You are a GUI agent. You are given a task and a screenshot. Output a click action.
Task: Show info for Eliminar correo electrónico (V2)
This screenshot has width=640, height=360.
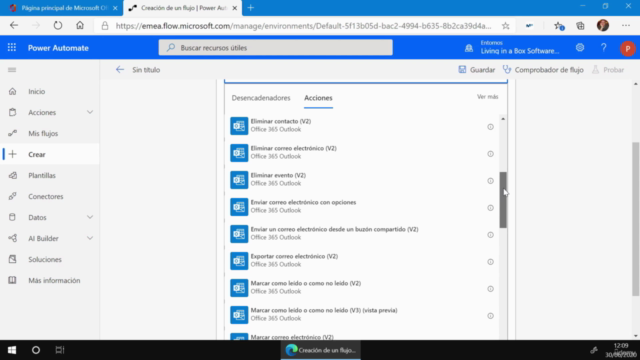pyautogui.click(x=490, y=154)
